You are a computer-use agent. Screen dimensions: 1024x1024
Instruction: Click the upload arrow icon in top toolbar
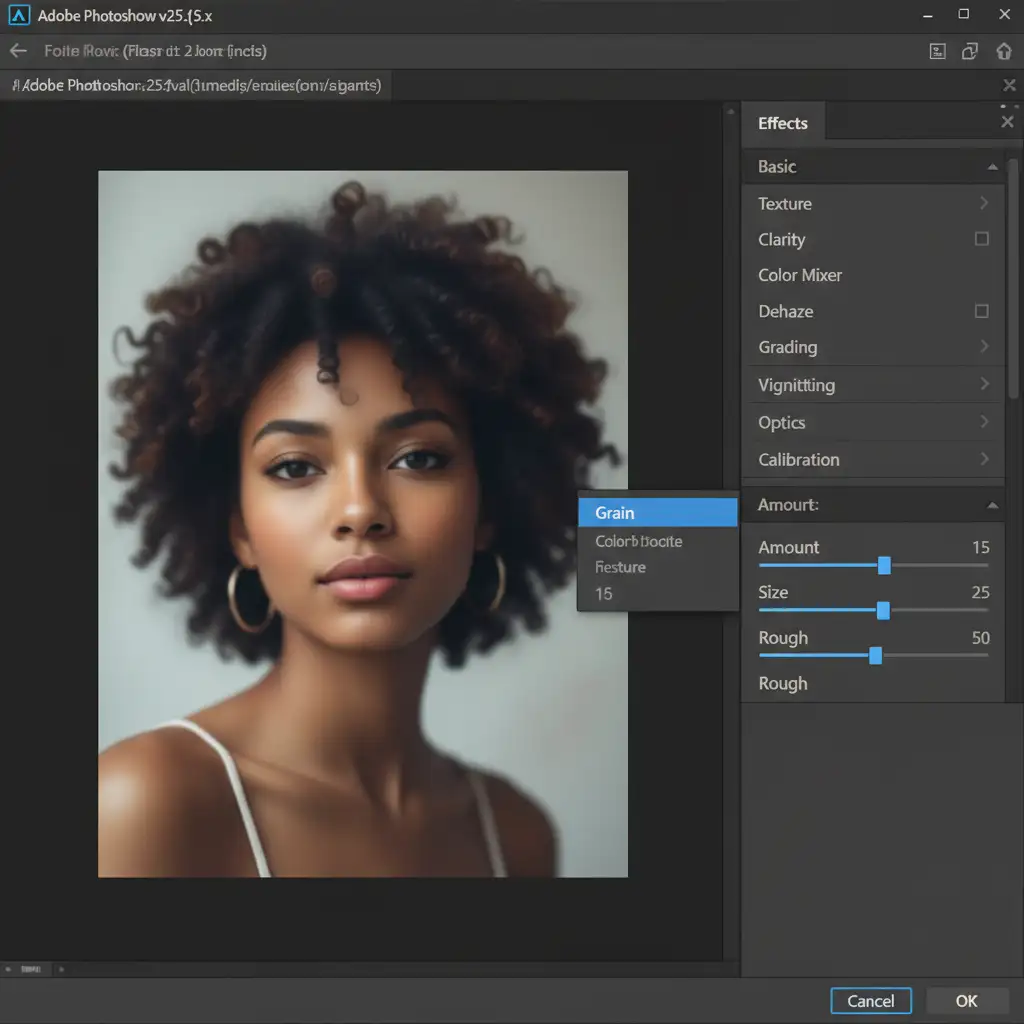coord(1004,52)
